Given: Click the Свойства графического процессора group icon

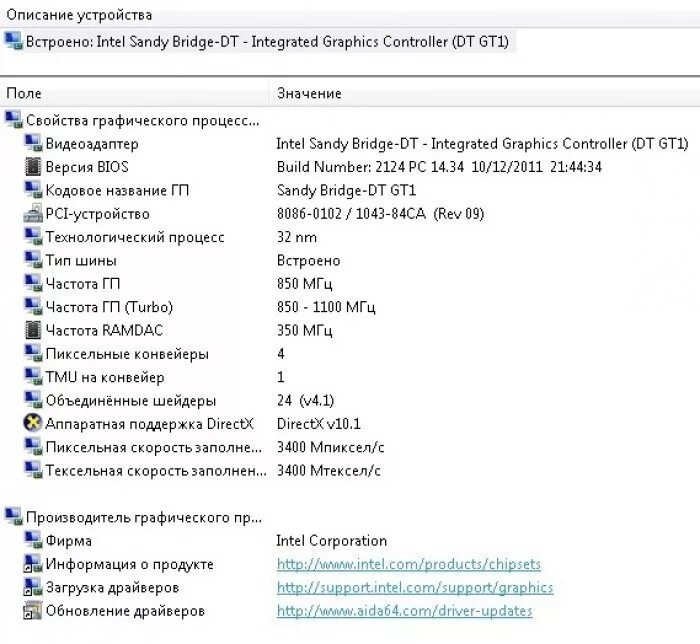Looking at the screenshot, I should click(x=13, y=120).
